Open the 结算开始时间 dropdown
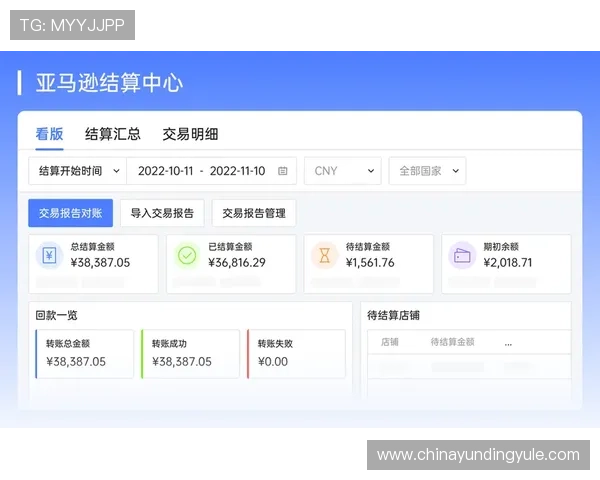 point(78,171)
